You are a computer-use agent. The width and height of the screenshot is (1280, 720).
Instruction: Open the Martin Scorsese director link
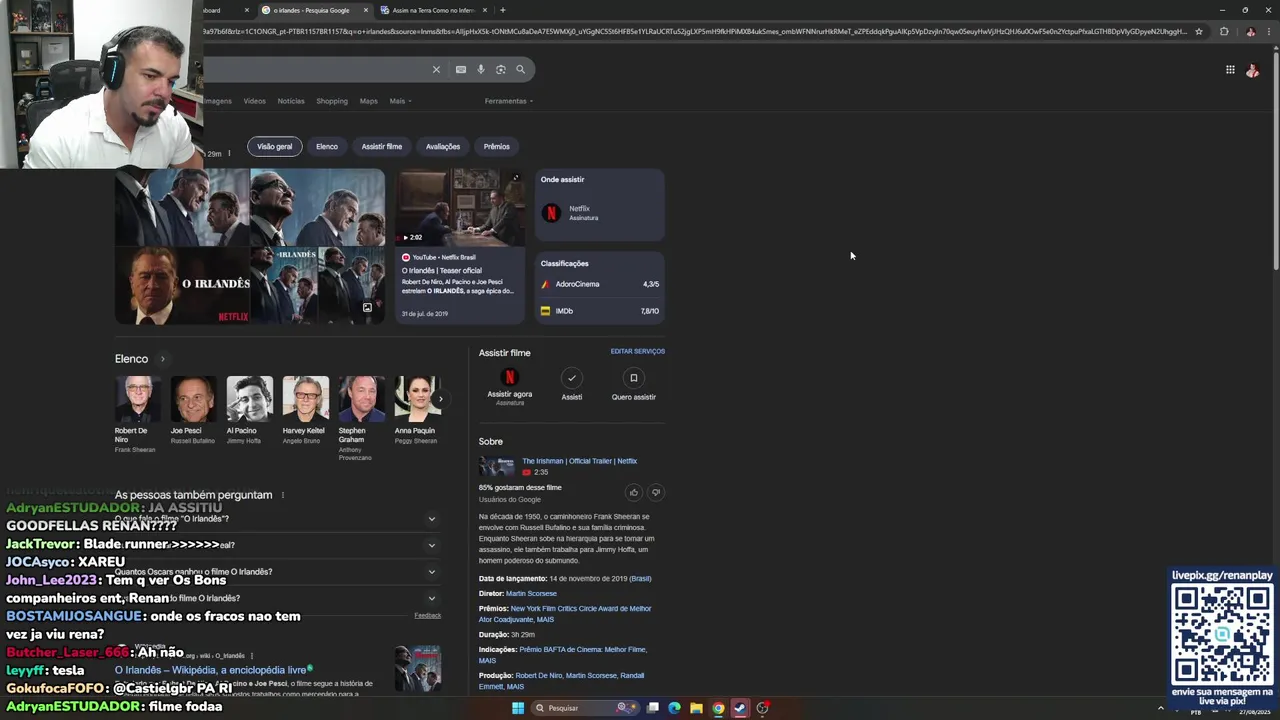(x=531, y=594)
